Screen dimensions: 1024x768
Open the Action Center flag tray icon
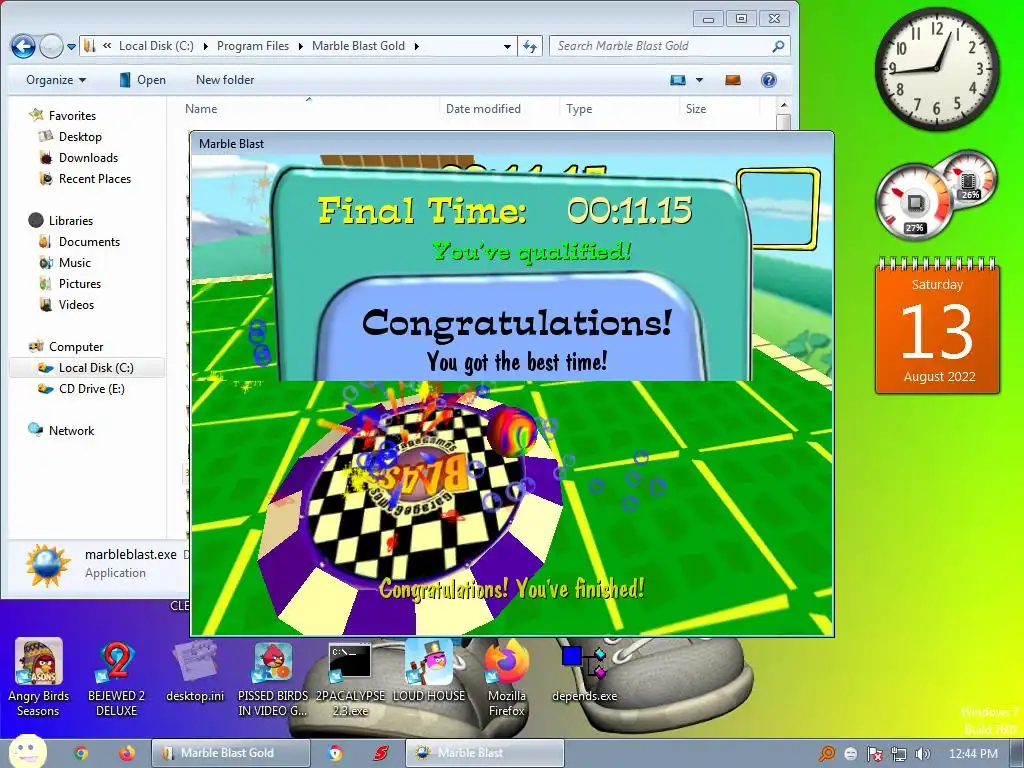tap(874, 754)
